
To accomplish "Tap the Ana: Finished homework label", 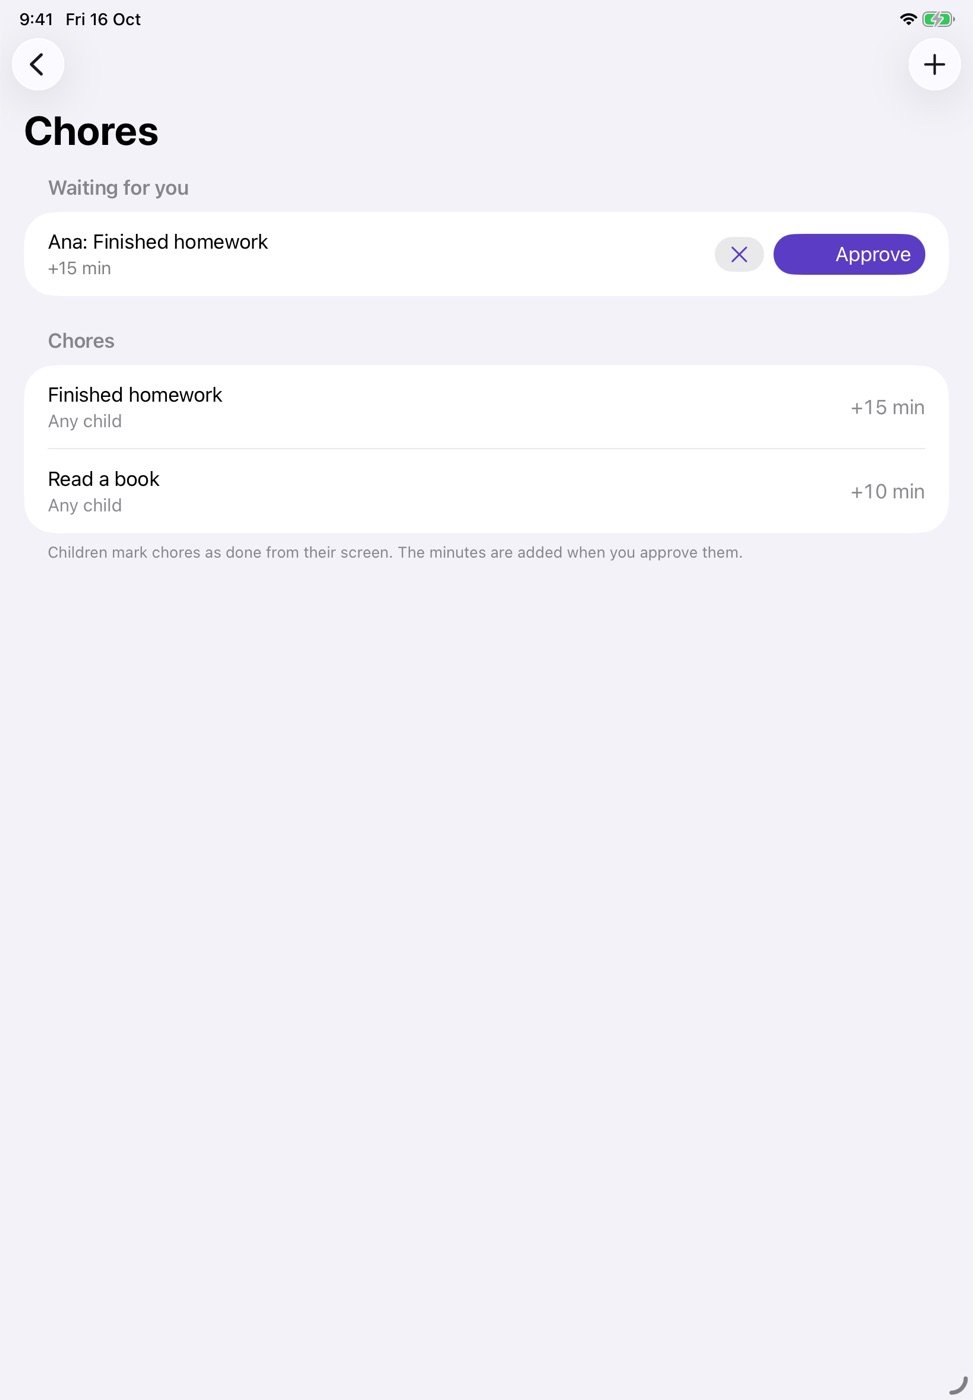I will click(x=158, y=242).
